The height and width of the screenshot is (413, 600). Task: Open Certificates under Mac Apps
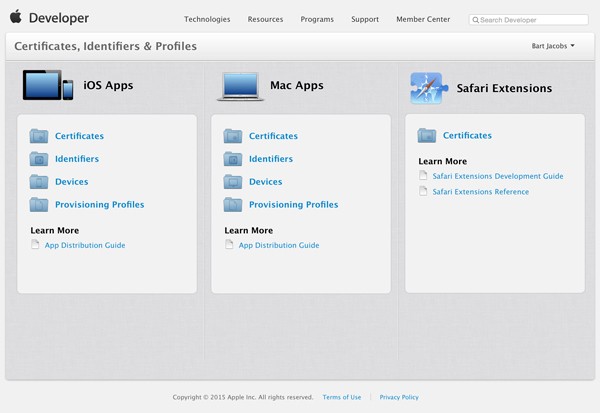coord(273,136)
